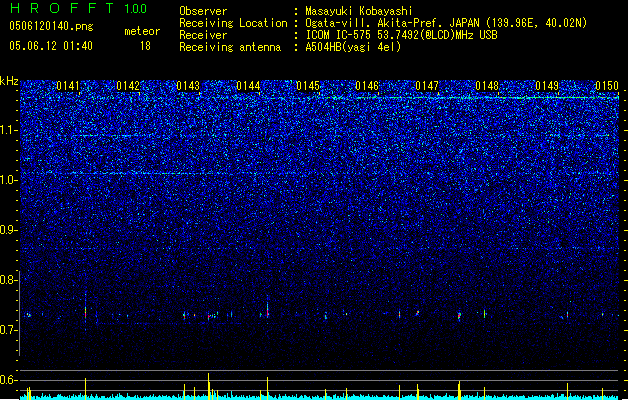The image size is (629, 400).
Task: Click the 0.8 frequency axis label
Action: pos(8,280)
